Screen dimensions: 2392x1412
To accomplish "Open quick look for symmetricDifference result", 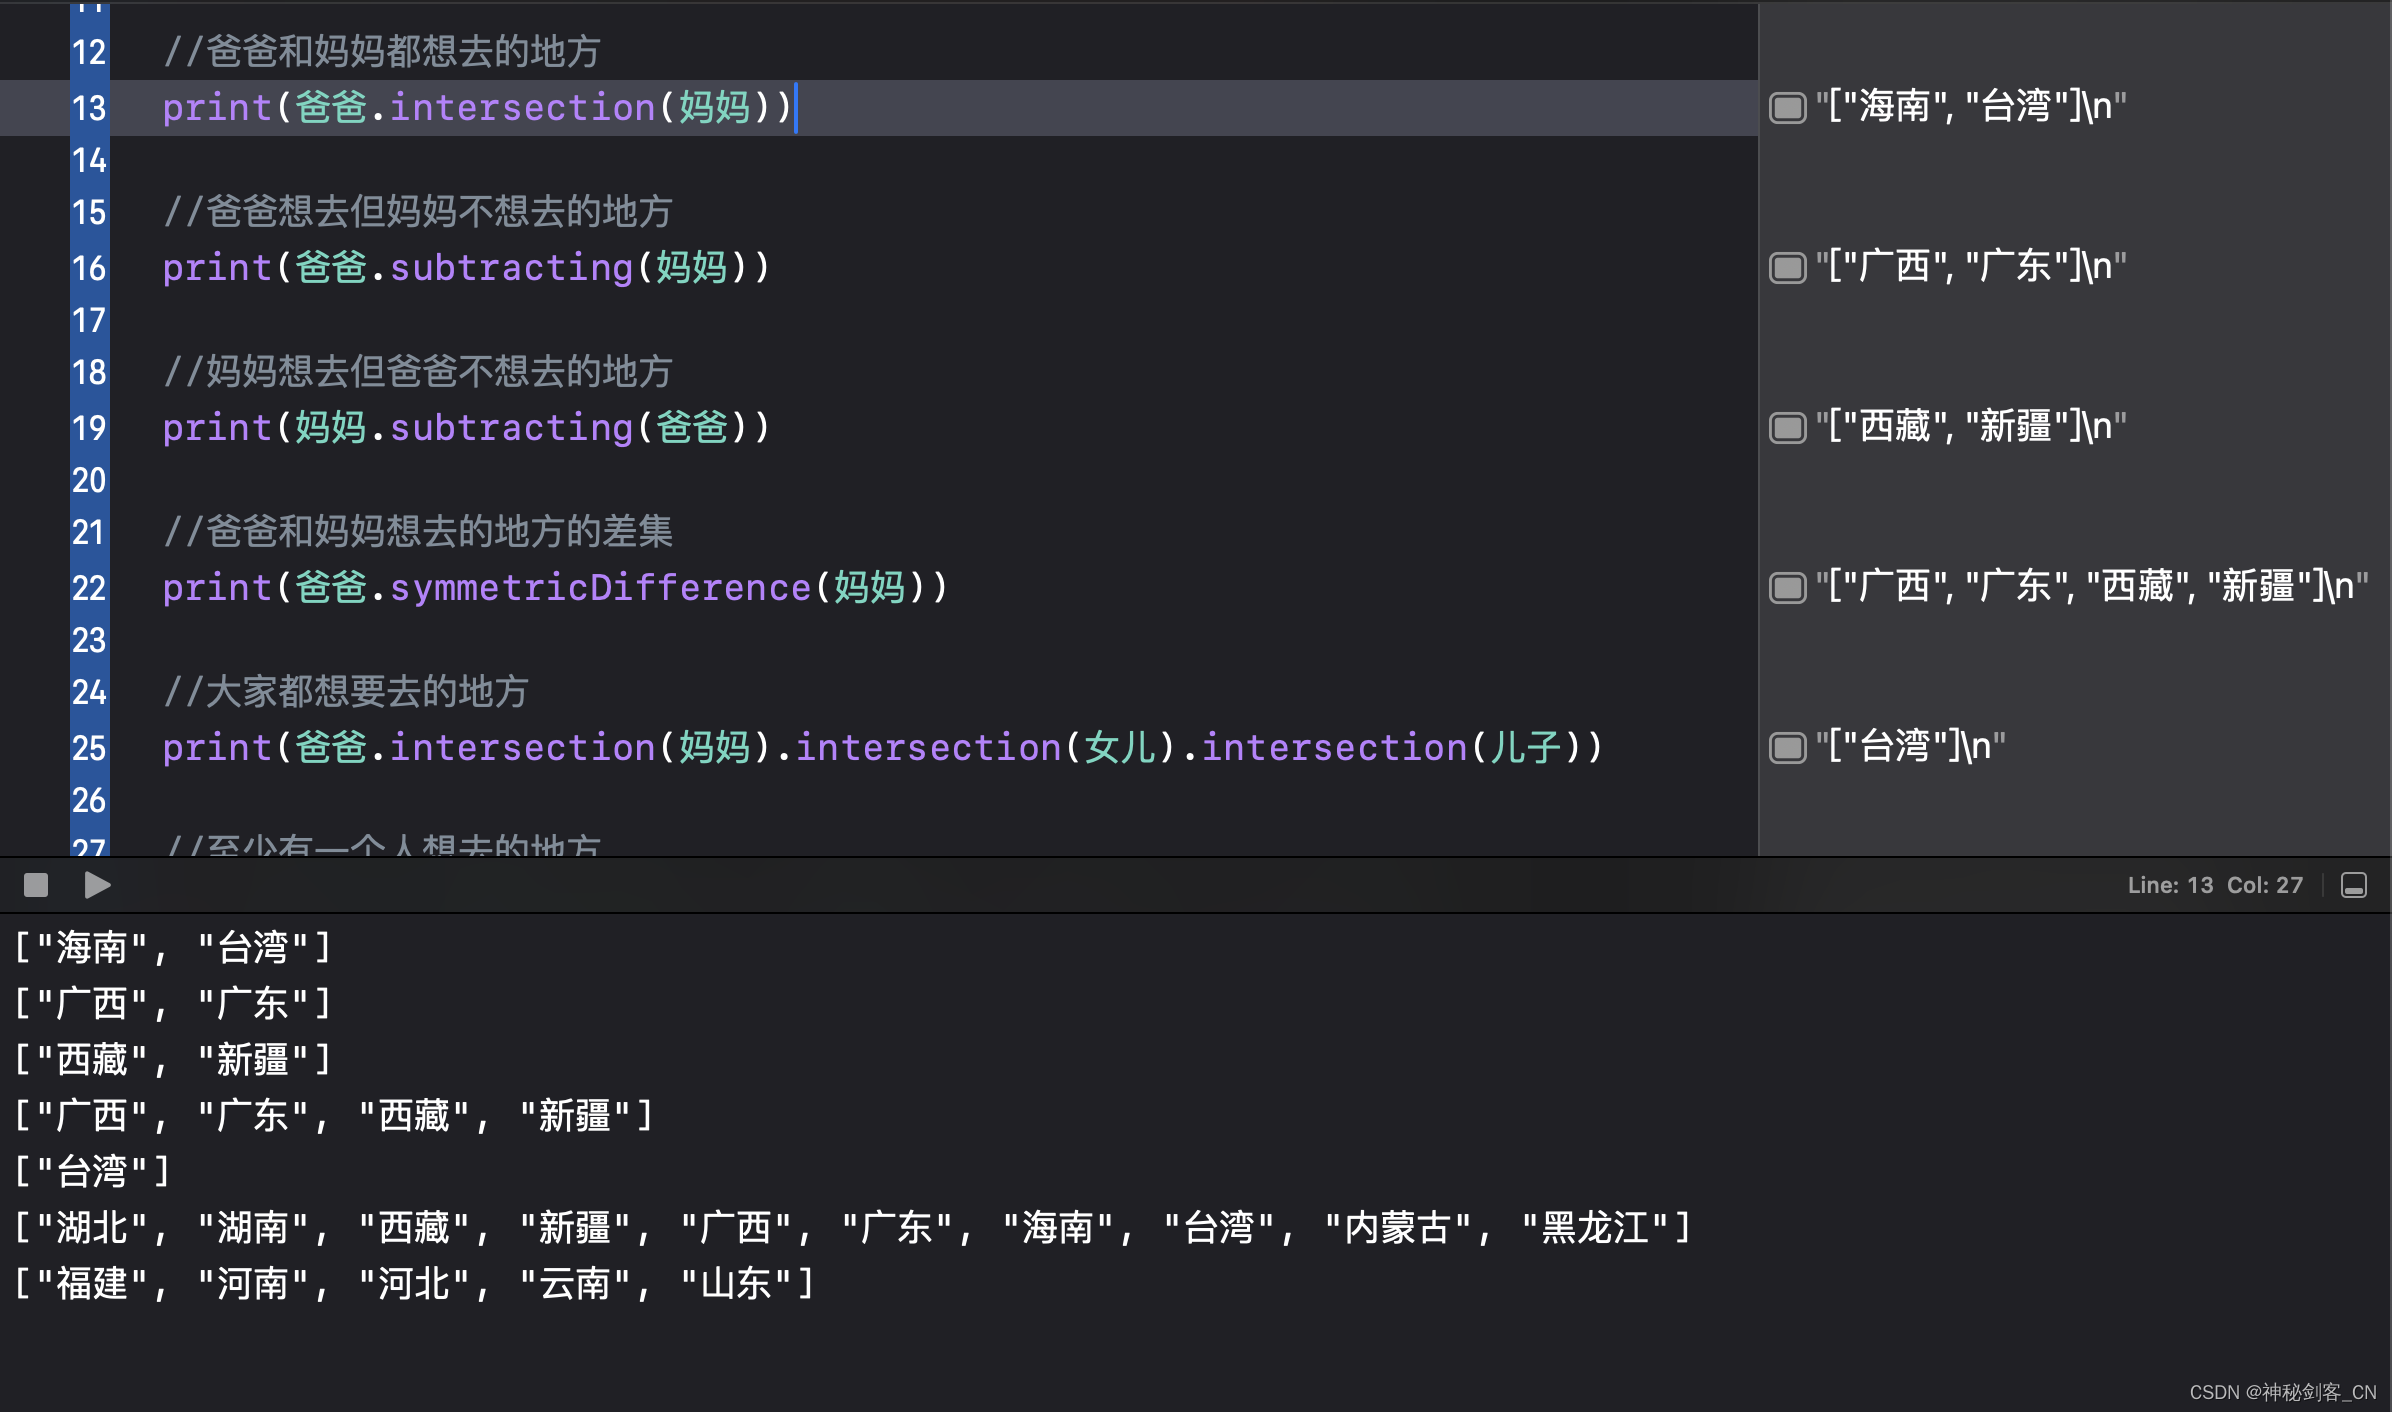I will [x=1787, y=587].
